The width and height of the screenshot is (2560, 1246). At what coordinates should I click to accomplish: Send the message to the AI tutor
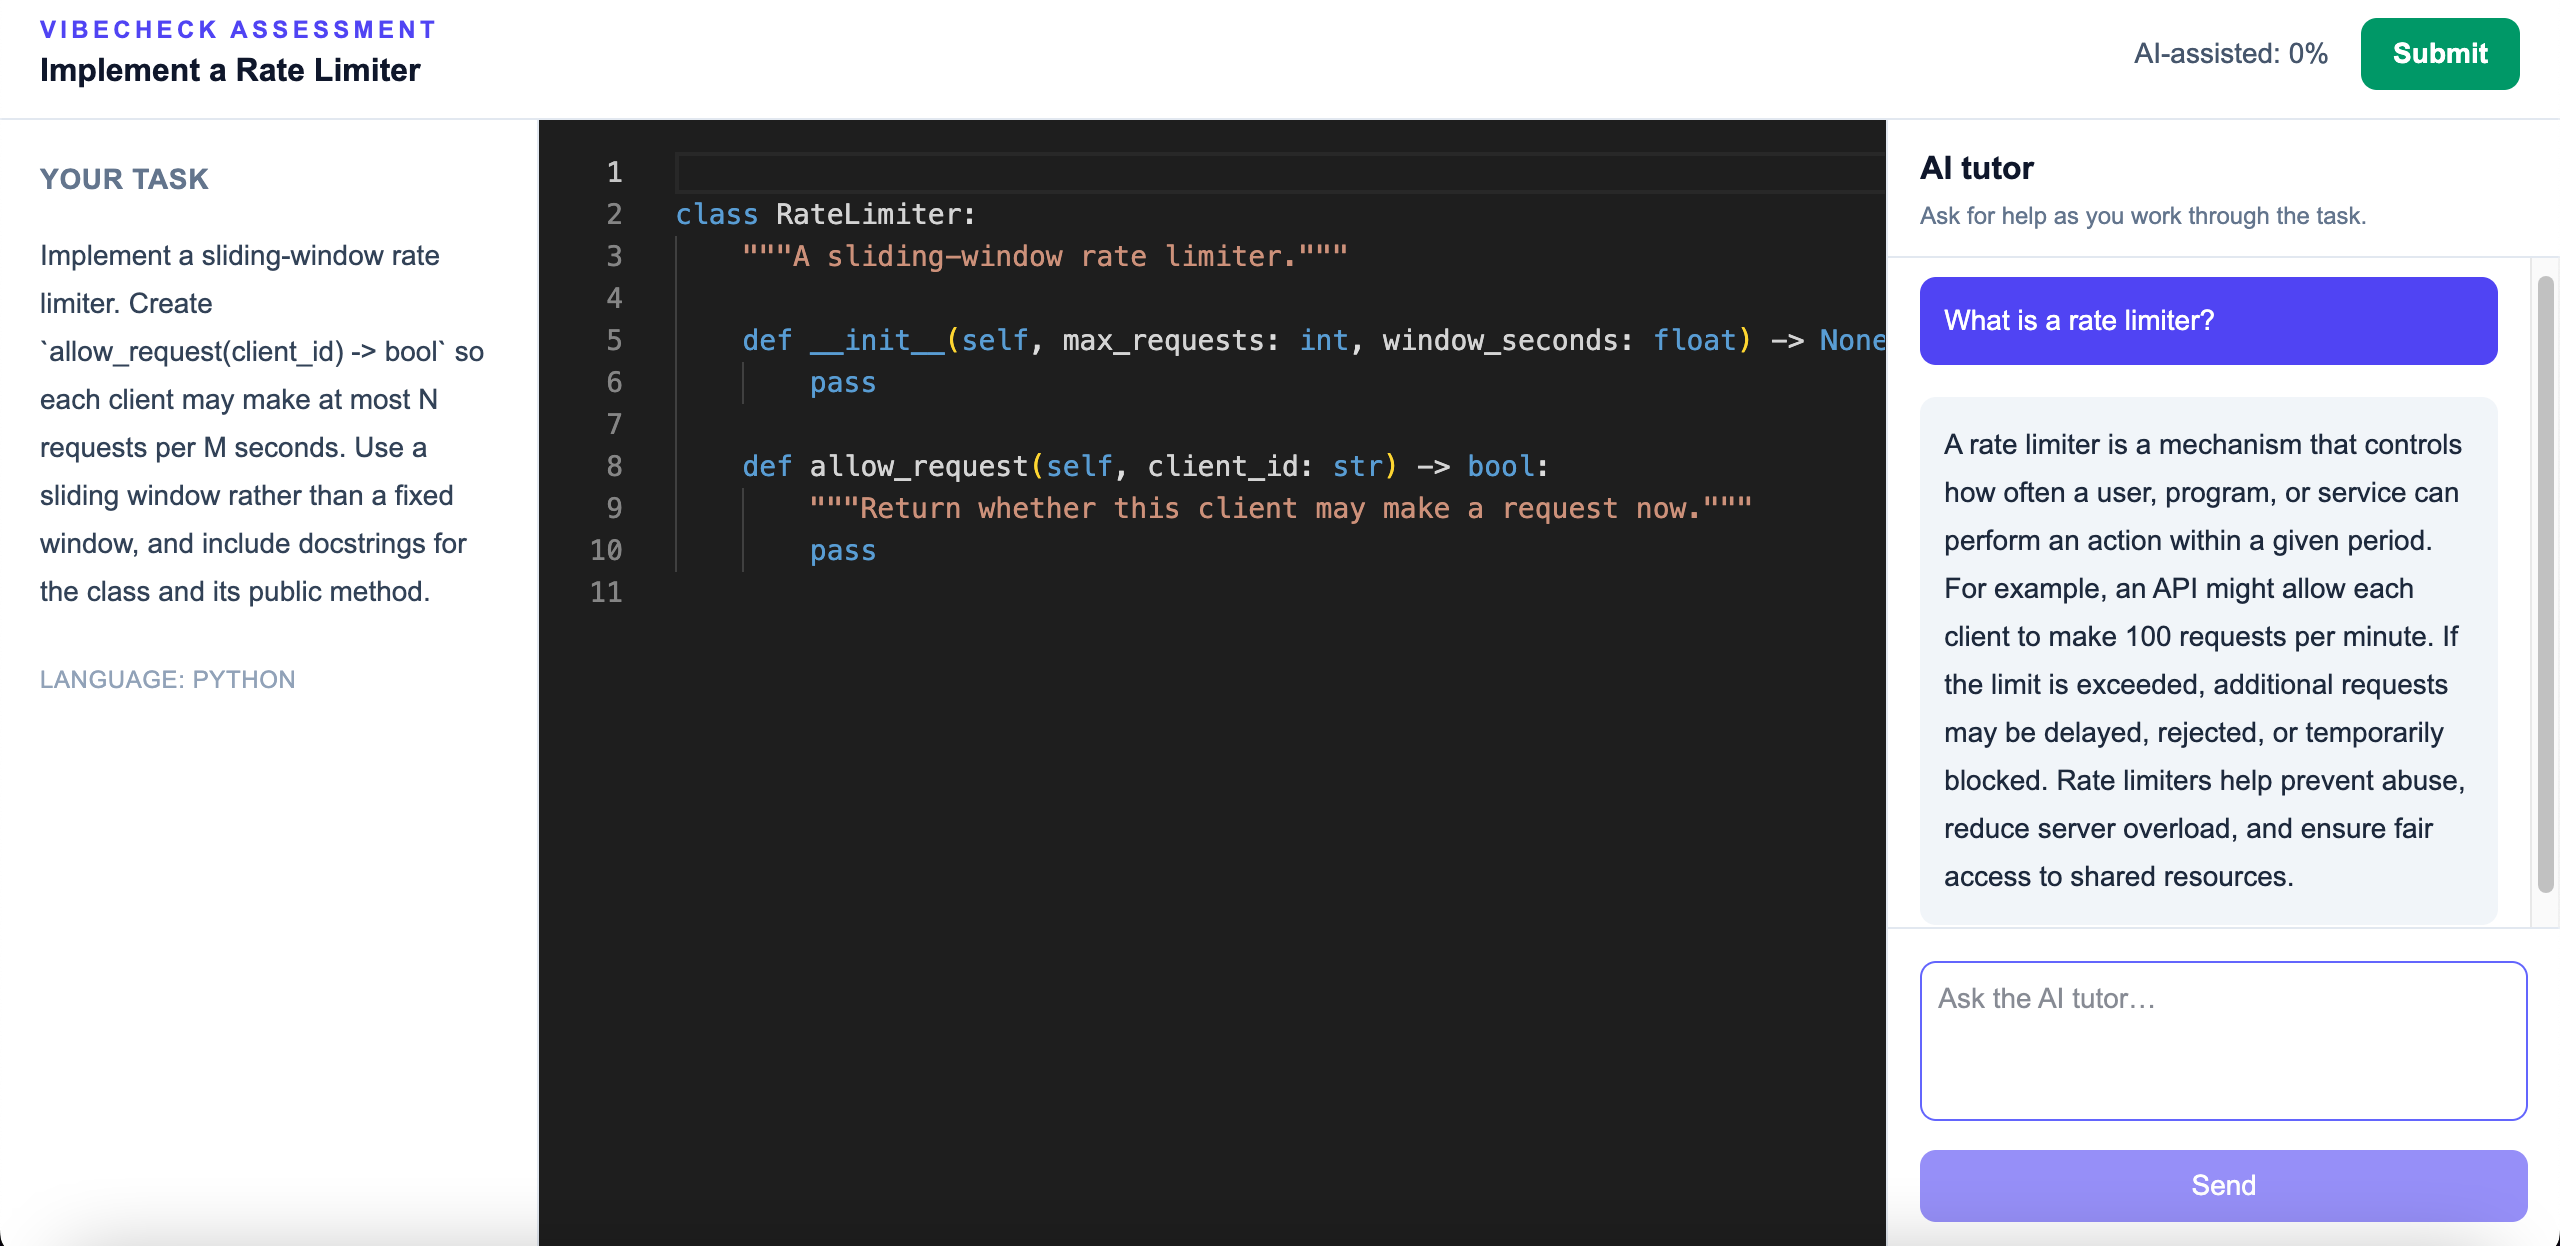pyautogui.click(x=2223, y=1185)
